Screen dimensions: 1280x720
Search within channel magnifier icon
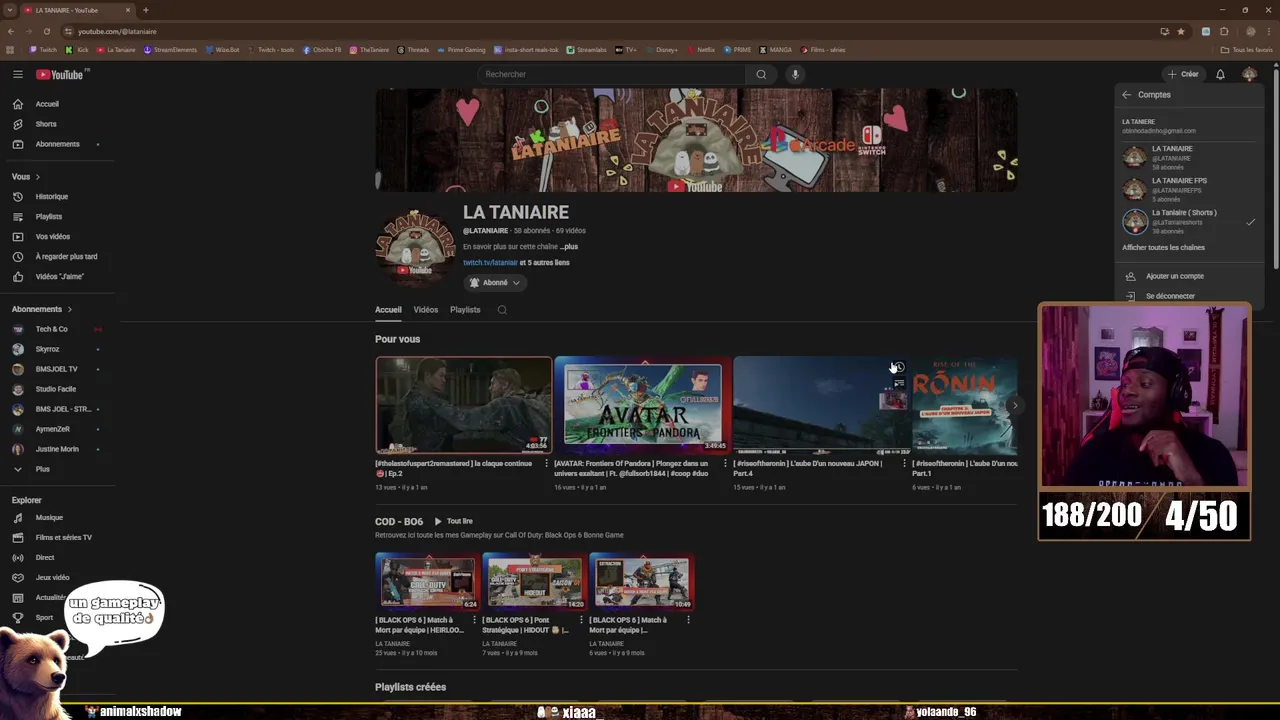pyautogui.click(x=502, y=310)
